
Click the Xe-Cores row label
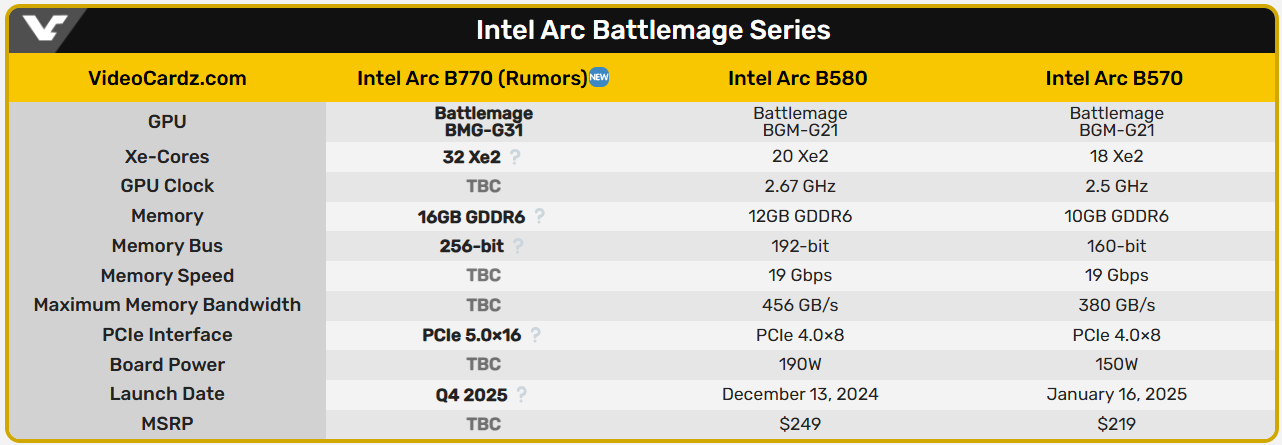[x=167, y=157]
